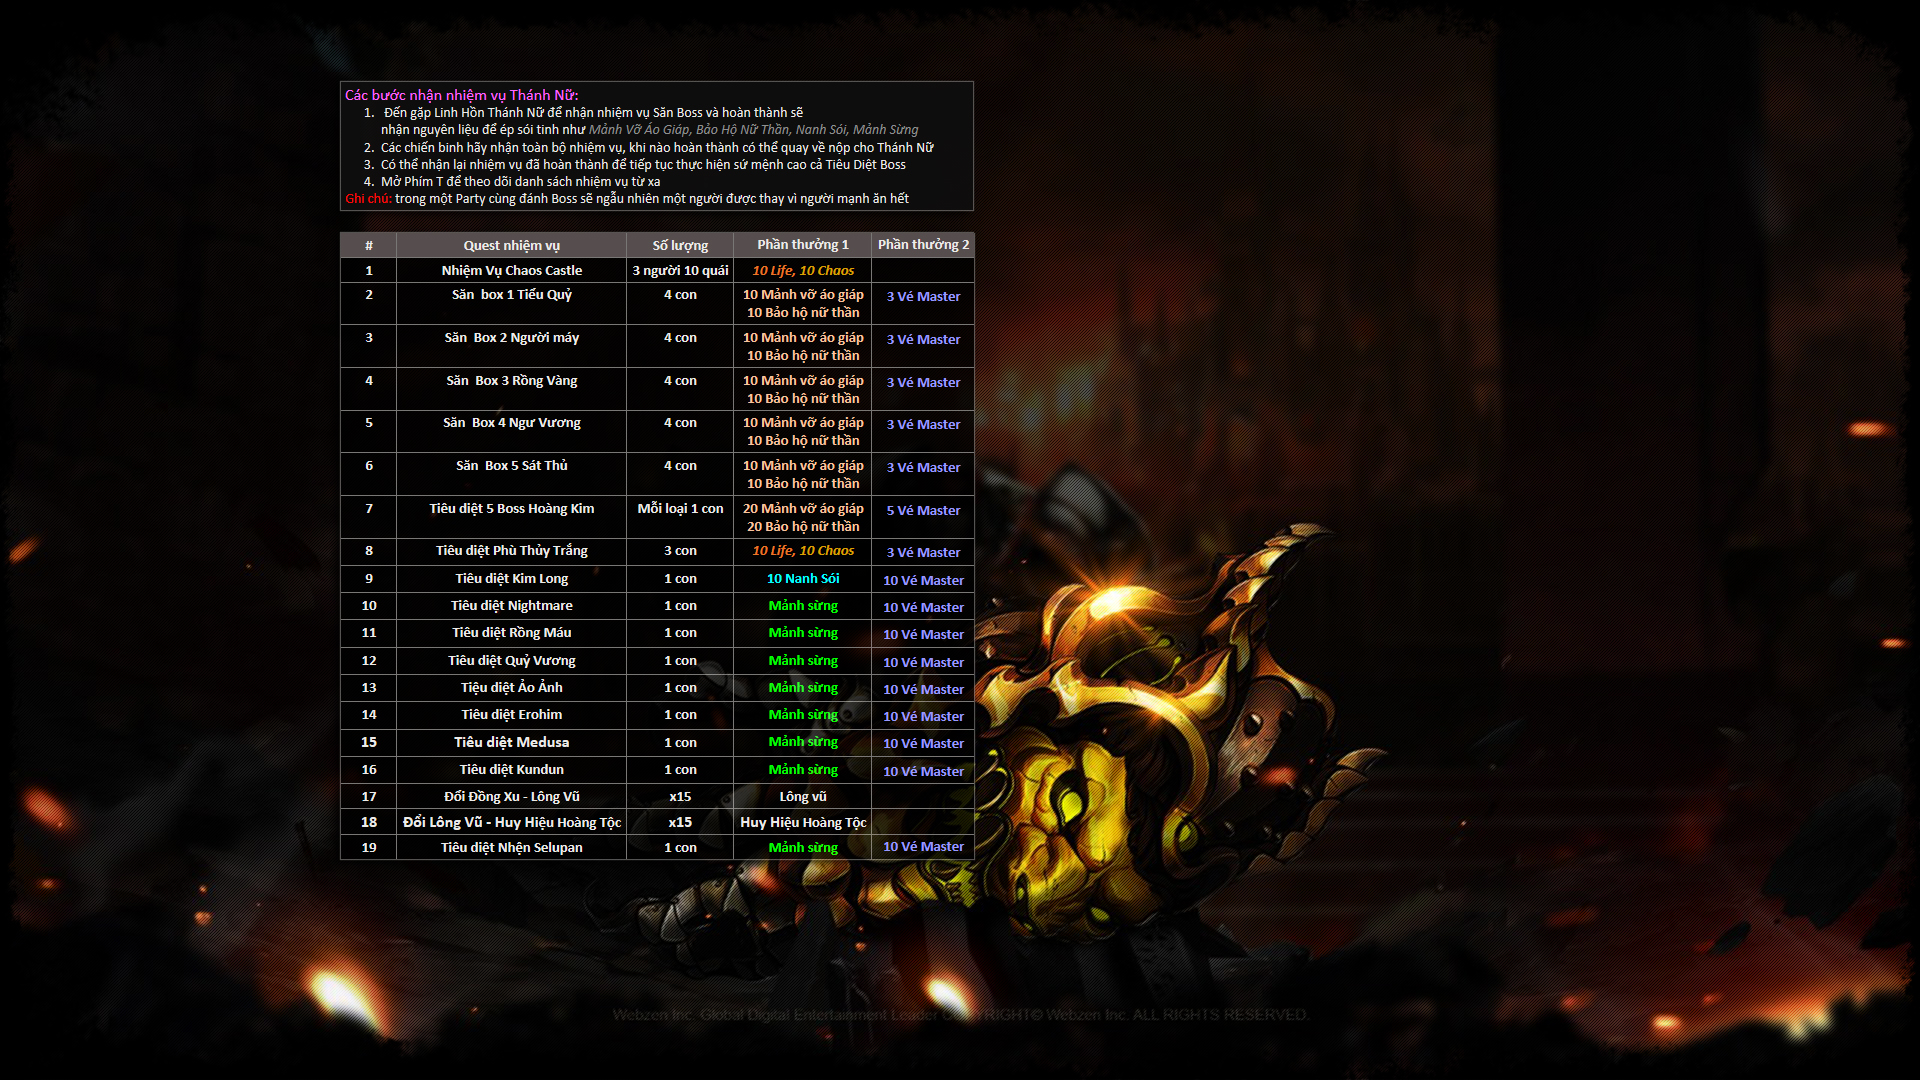Select 'Tiệu diệt Ảo Ảnh' quest
Viewport: 1920px width, 1080px height.
click(511, 688)
